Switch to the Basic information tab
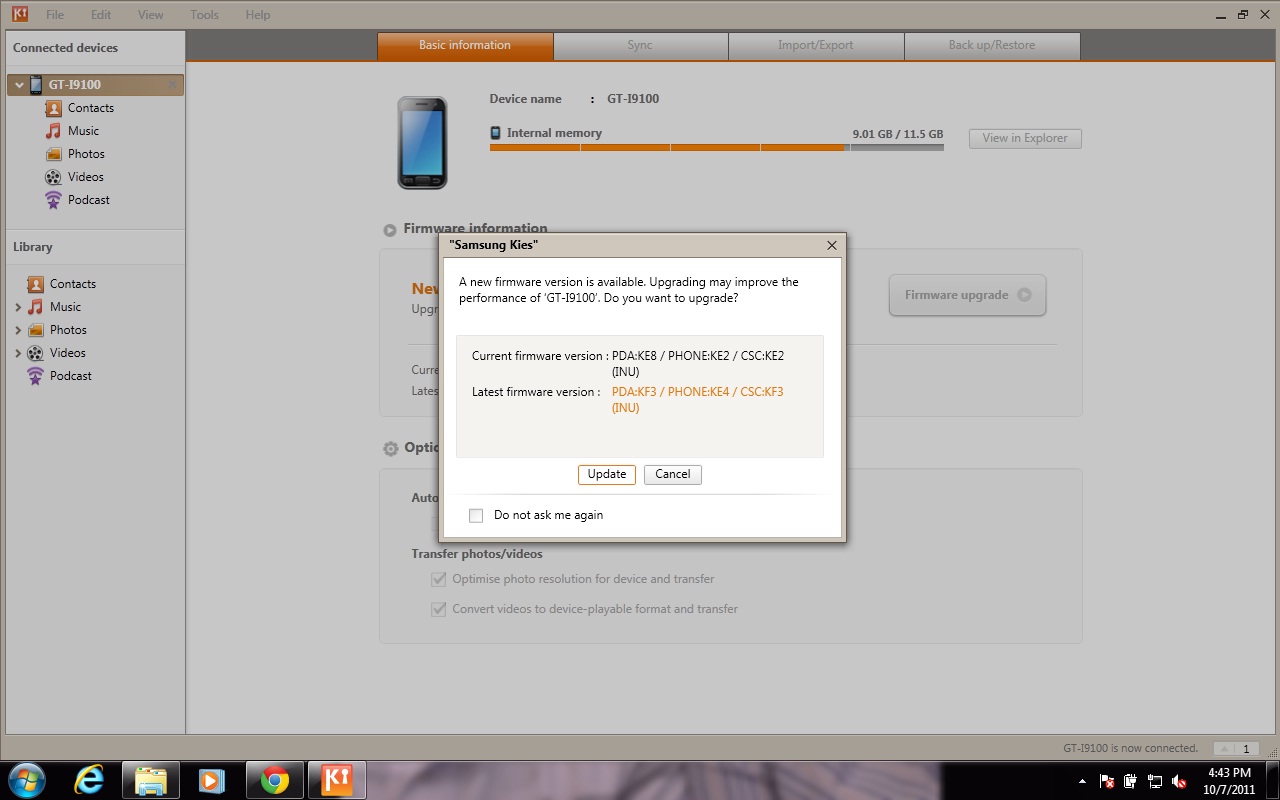Viewport: 1280px width, 800px height. coord(465,46)
